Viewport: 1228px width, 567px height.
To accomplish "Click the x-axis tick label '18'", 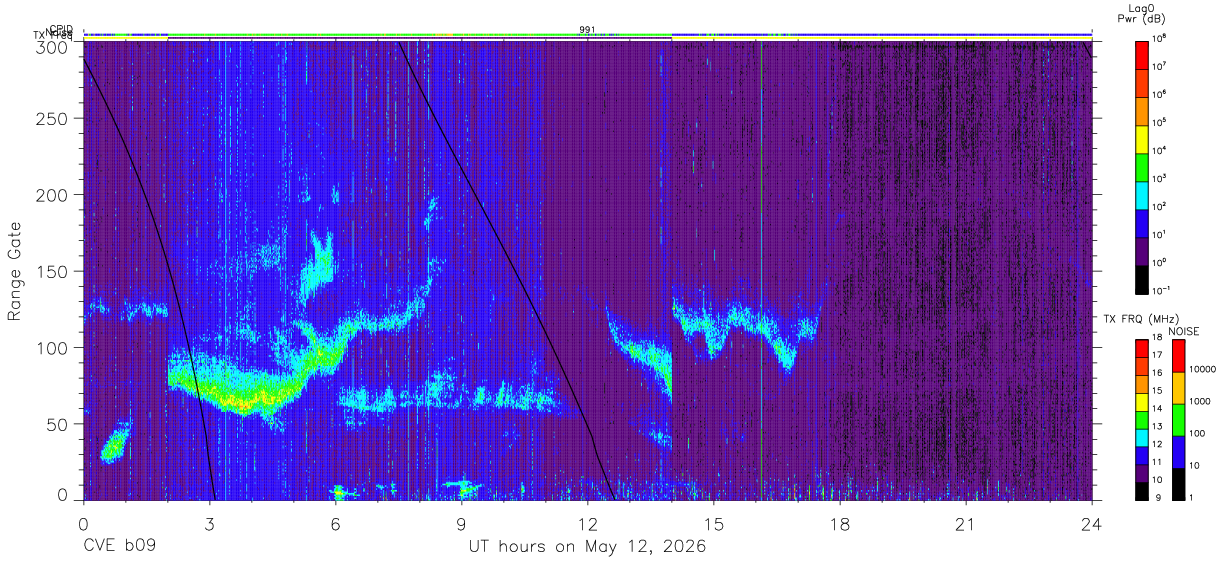I will click(840, 523).
